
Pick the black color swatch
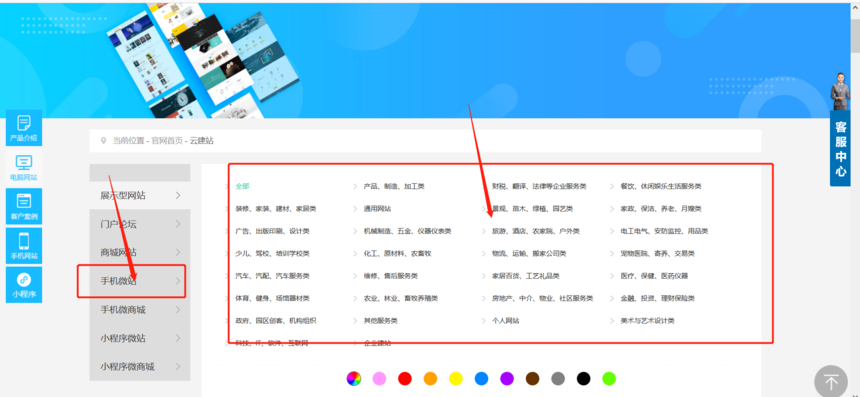coord(584,378)
